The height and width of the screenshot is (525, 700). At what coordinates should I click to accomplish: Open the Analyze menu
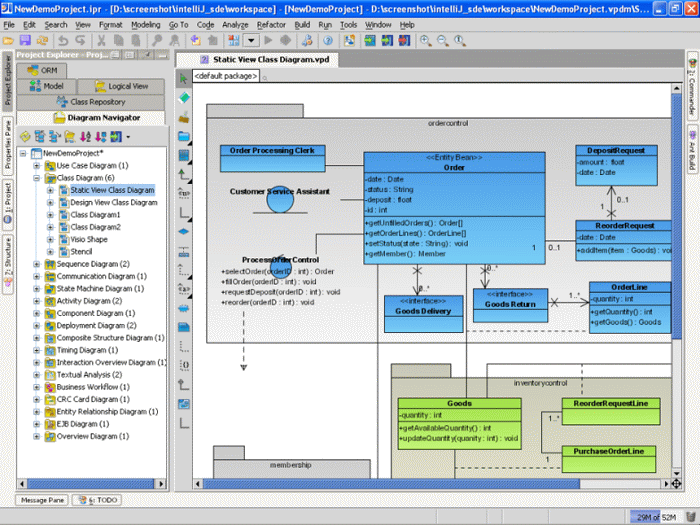click(235, 25)
